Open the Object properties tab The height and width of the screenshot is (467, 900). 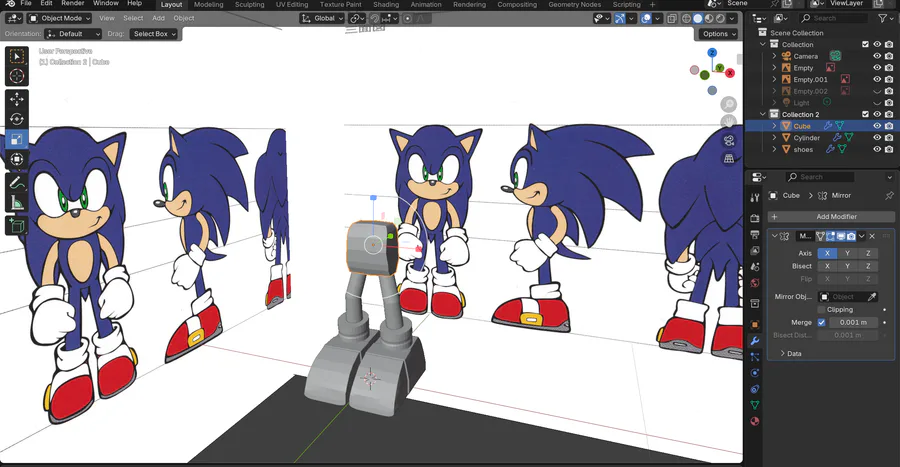[x=755, y=324]
